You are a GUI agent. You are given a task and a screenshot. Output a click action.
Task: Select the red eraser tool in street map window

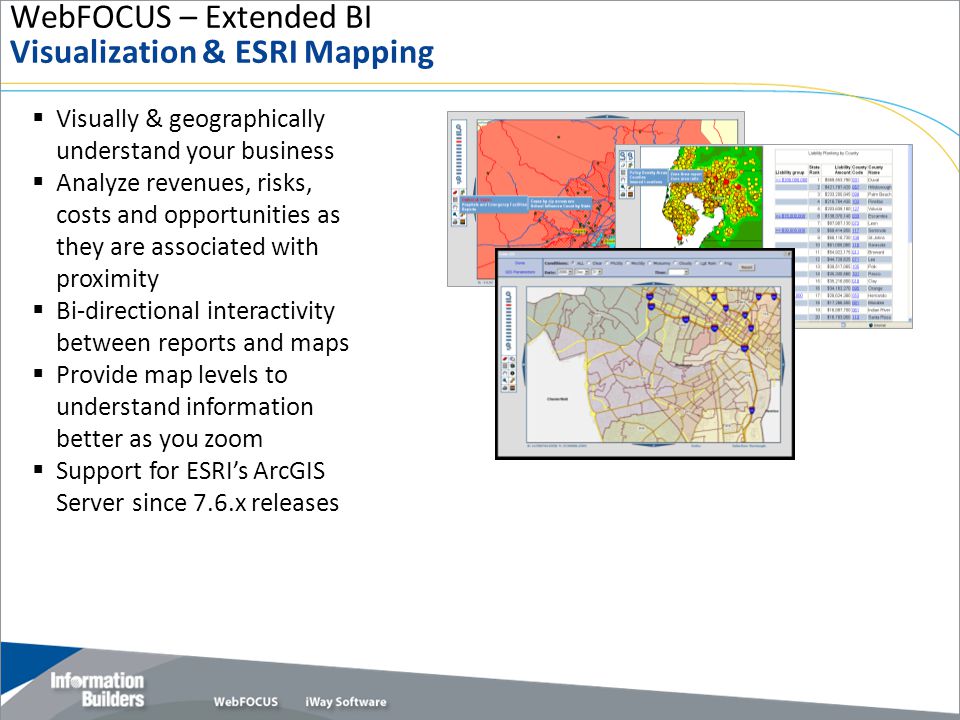coord(504,358)
